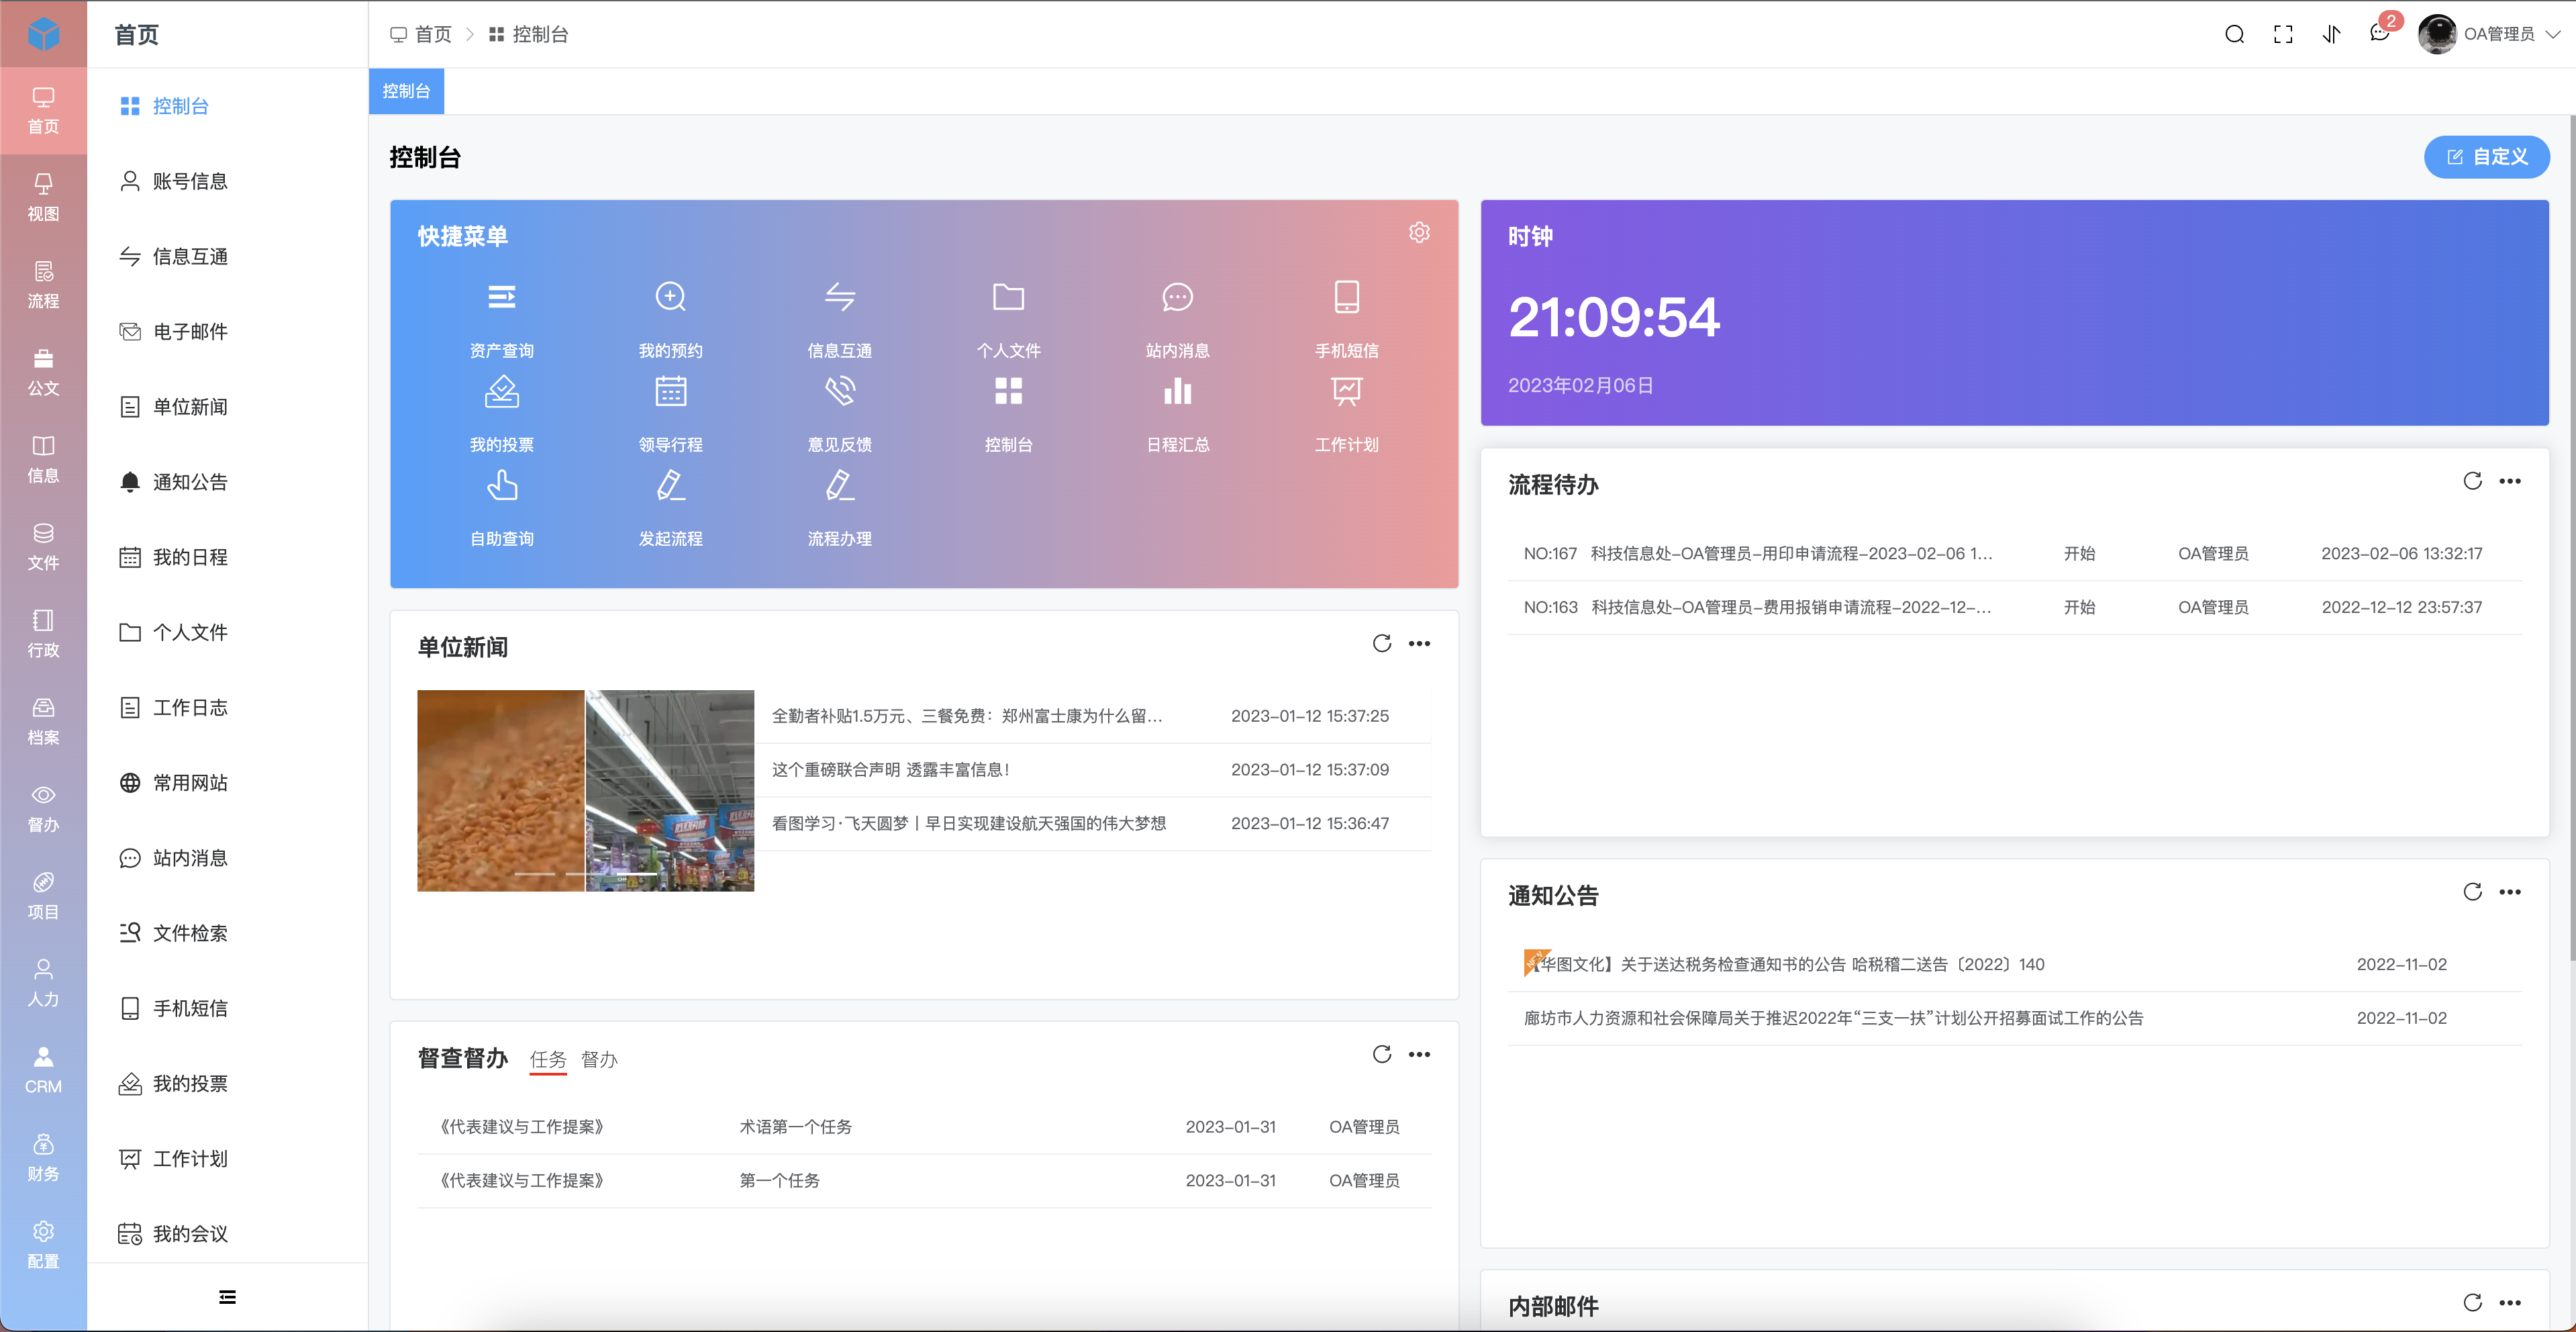The image size is (2576, 1332).
Task: Open 我的会议 in the sidebar menu
Action: [x=228, y=1234]
